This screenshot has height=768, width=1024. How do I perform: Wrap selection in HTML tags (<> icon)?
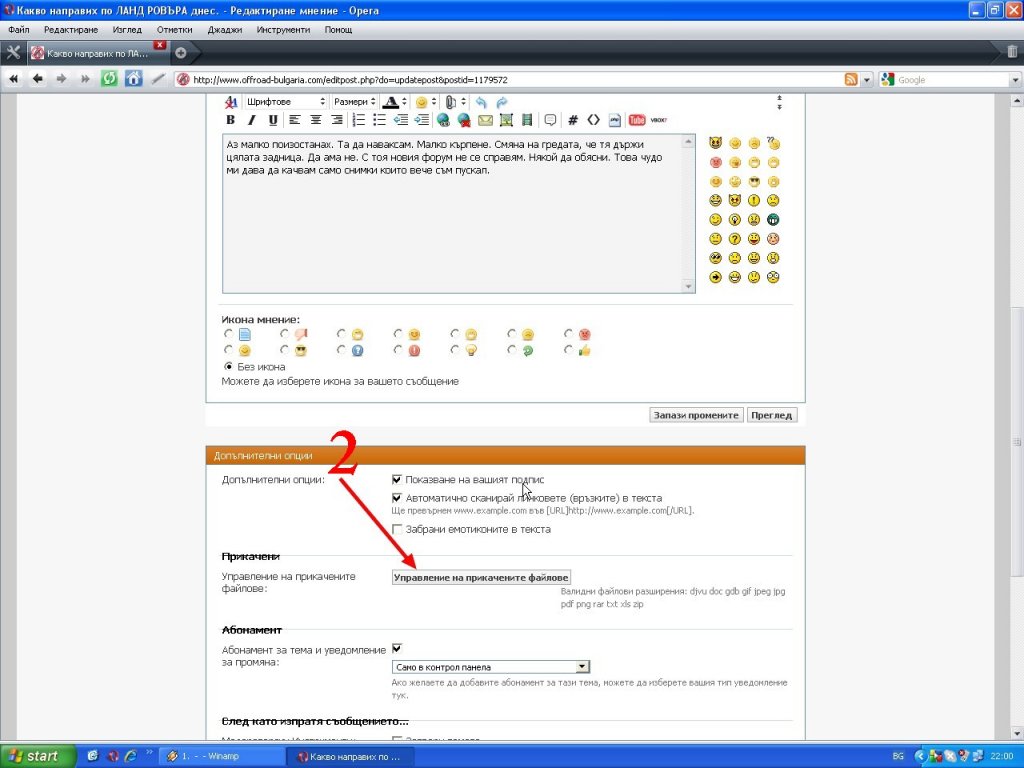[x=594, y=120]
